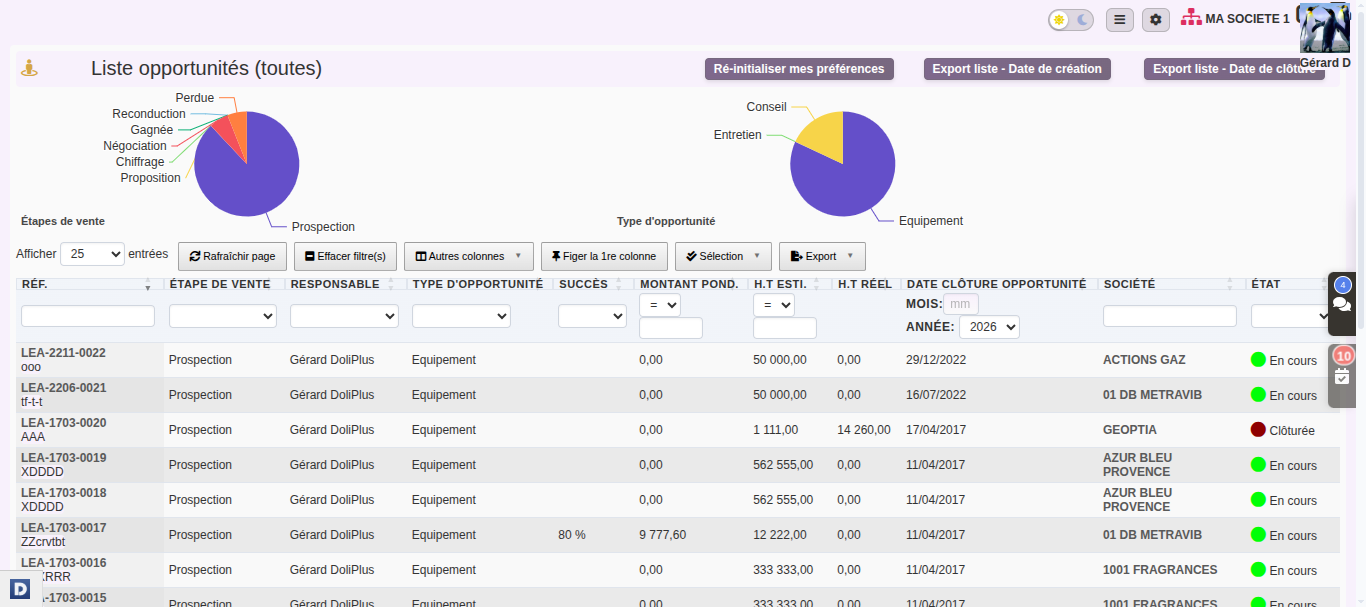Open the Sélection menu
Screen dimensions: 1366x607
(x=723, y=256)
